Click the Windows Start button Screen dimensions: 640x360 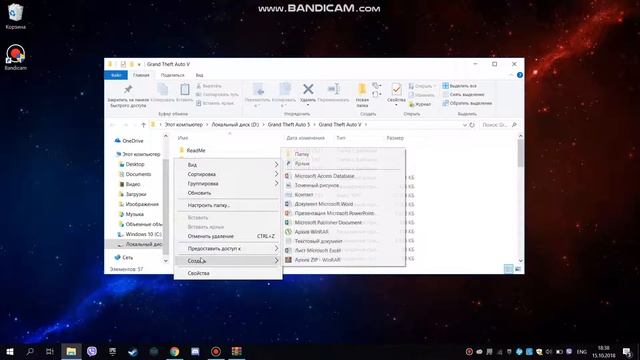[x=10, y=351]
